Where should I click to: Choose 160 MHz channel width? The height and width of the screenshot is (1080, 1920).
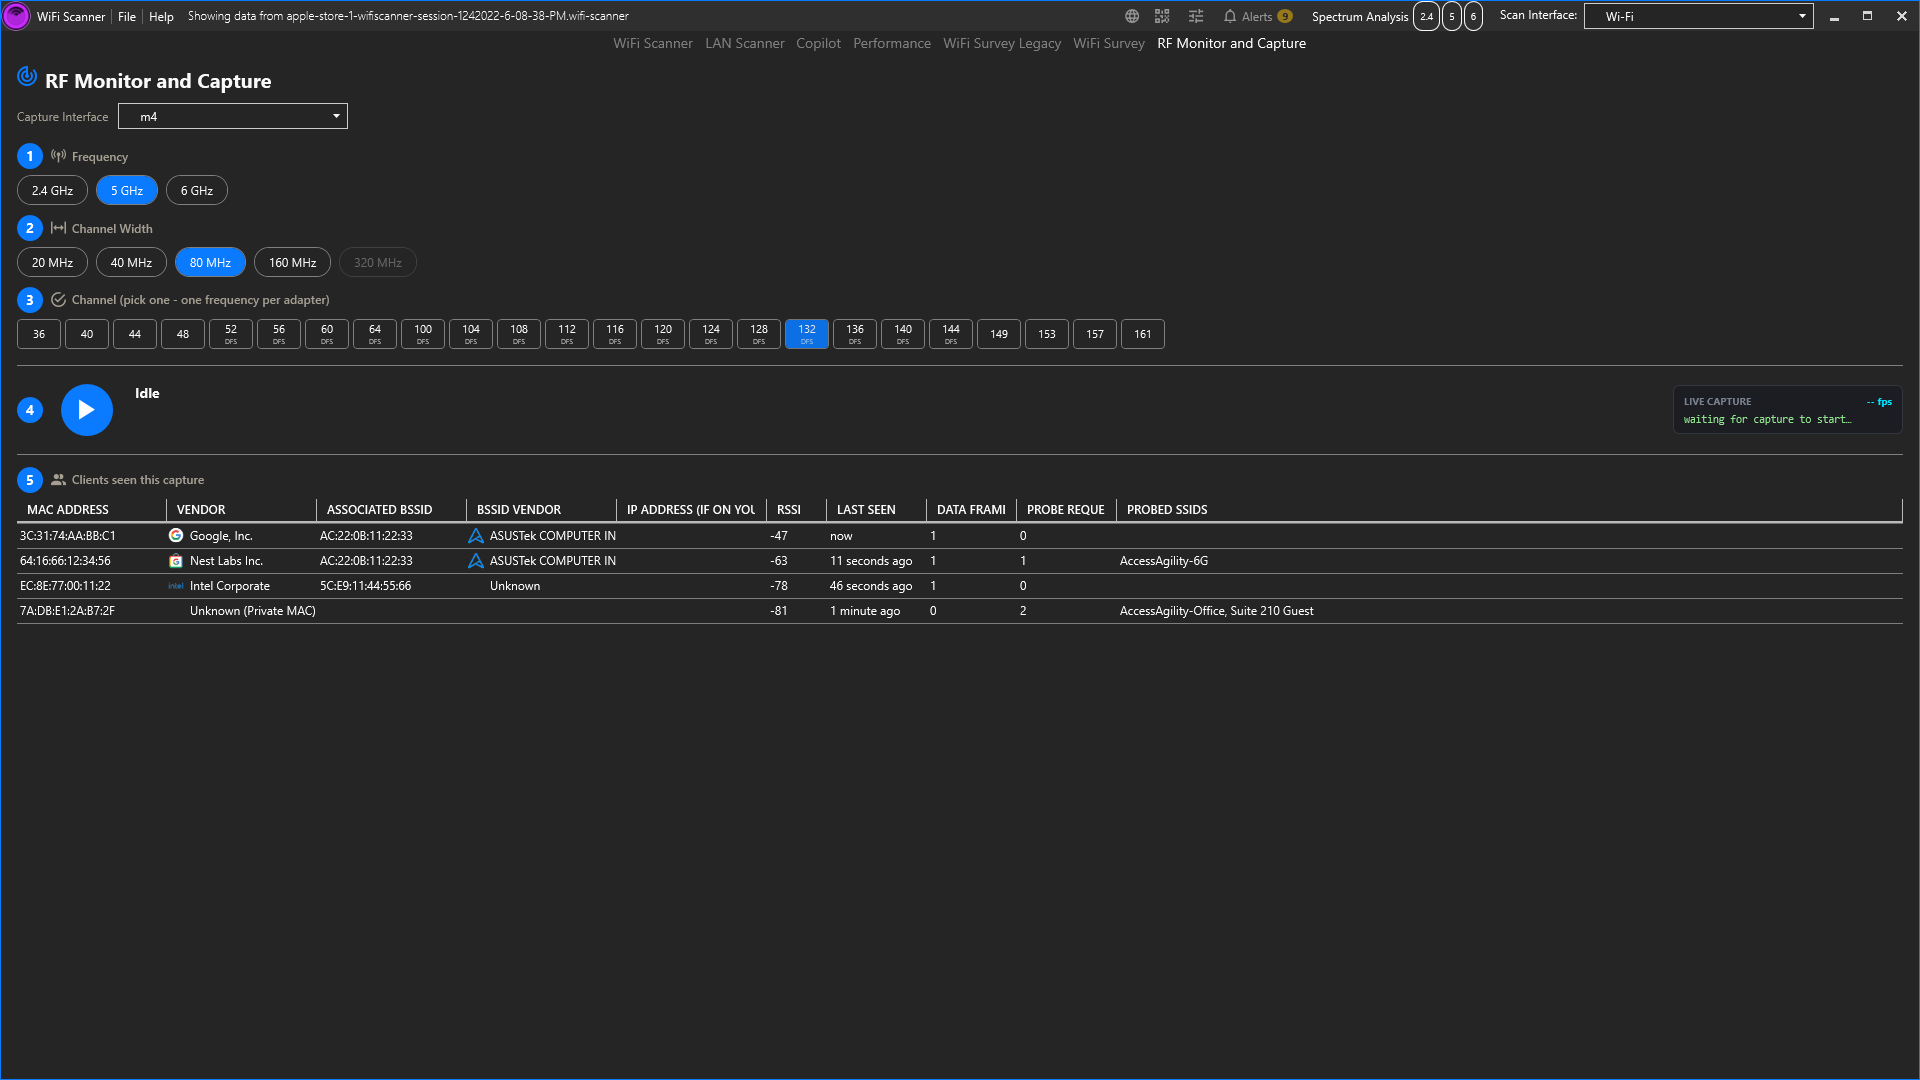tap(292, 262)
